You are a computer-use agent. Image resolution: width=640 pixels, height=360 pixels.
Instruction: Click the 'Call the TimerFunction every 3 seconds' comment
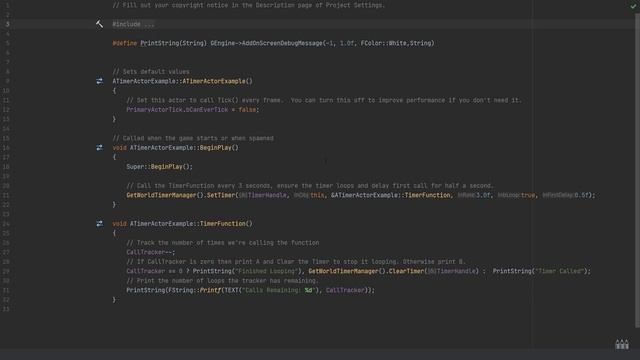pyautogui.click(x=310, y=186)
